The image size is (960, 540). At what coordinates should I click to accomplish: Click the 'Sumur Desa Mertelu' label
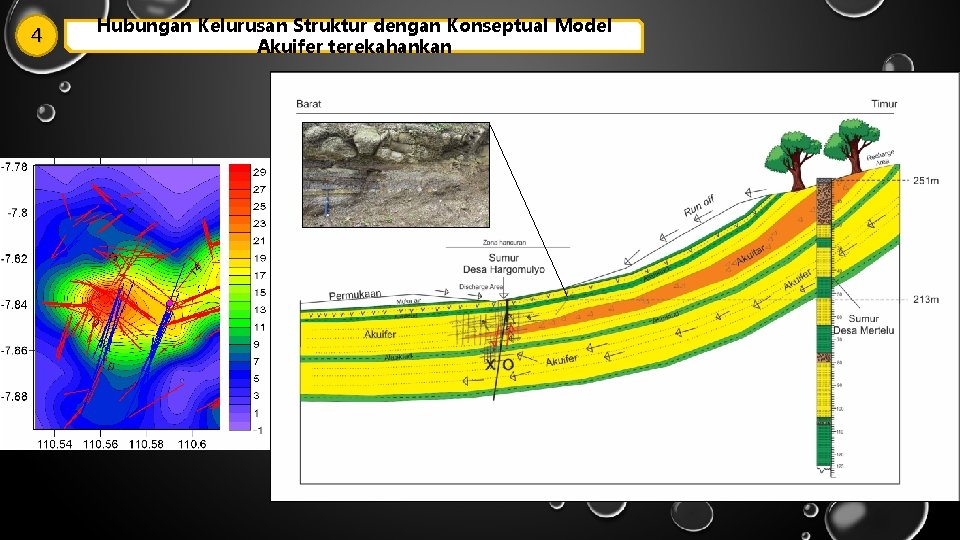pyautogui.click(x=863, y=324)
